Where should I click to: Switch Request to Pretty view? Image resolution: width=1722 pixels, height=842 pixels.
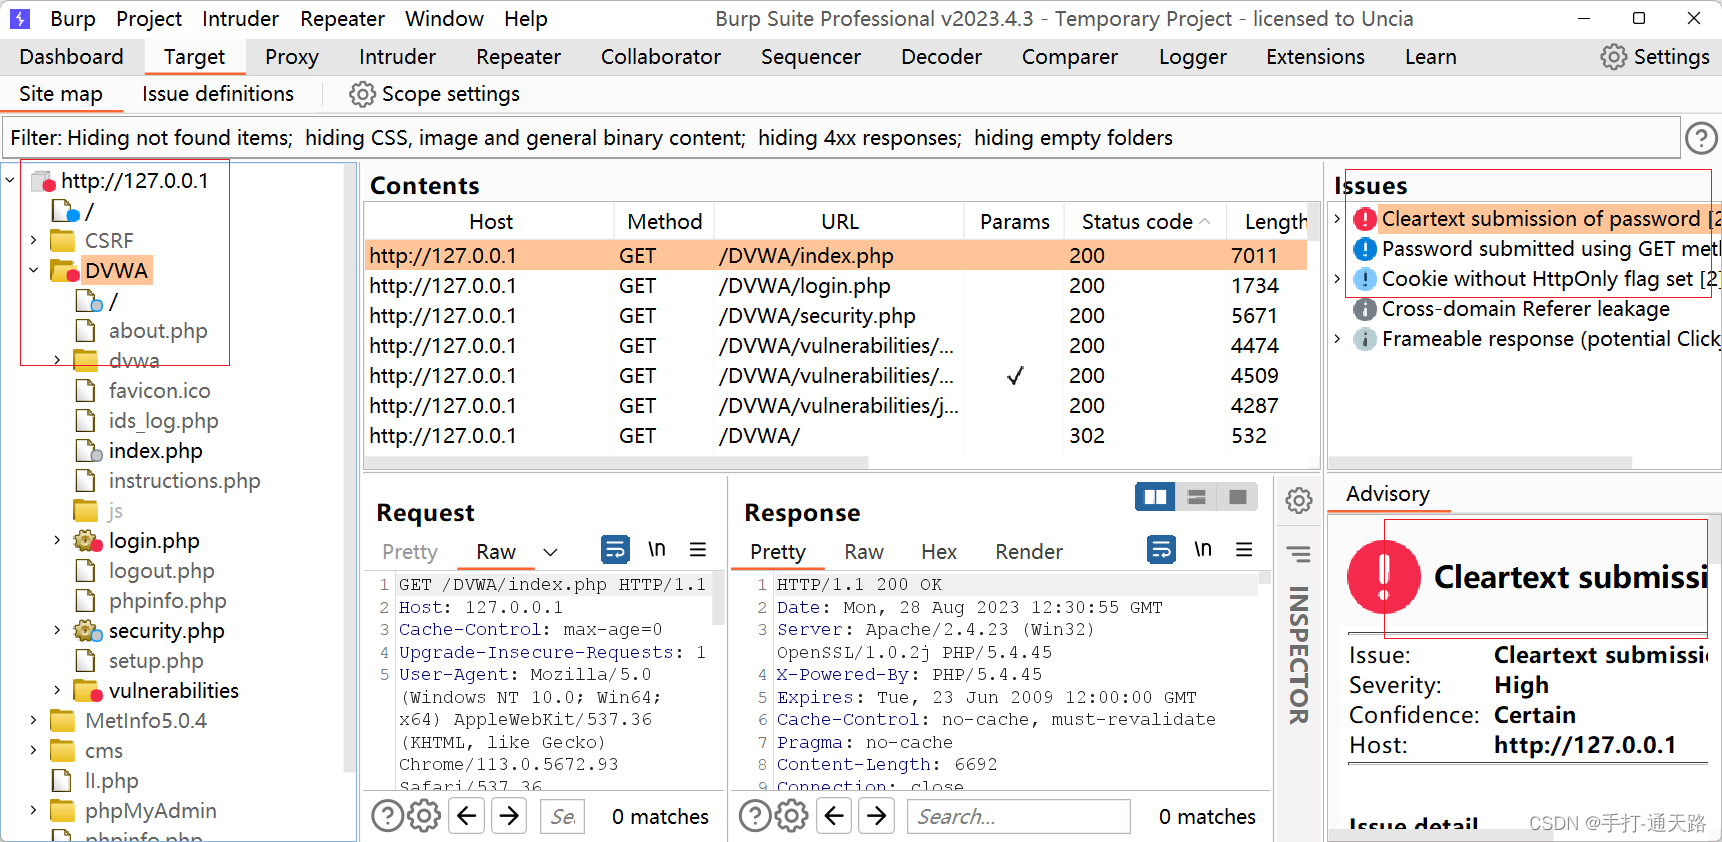[410, 552]
